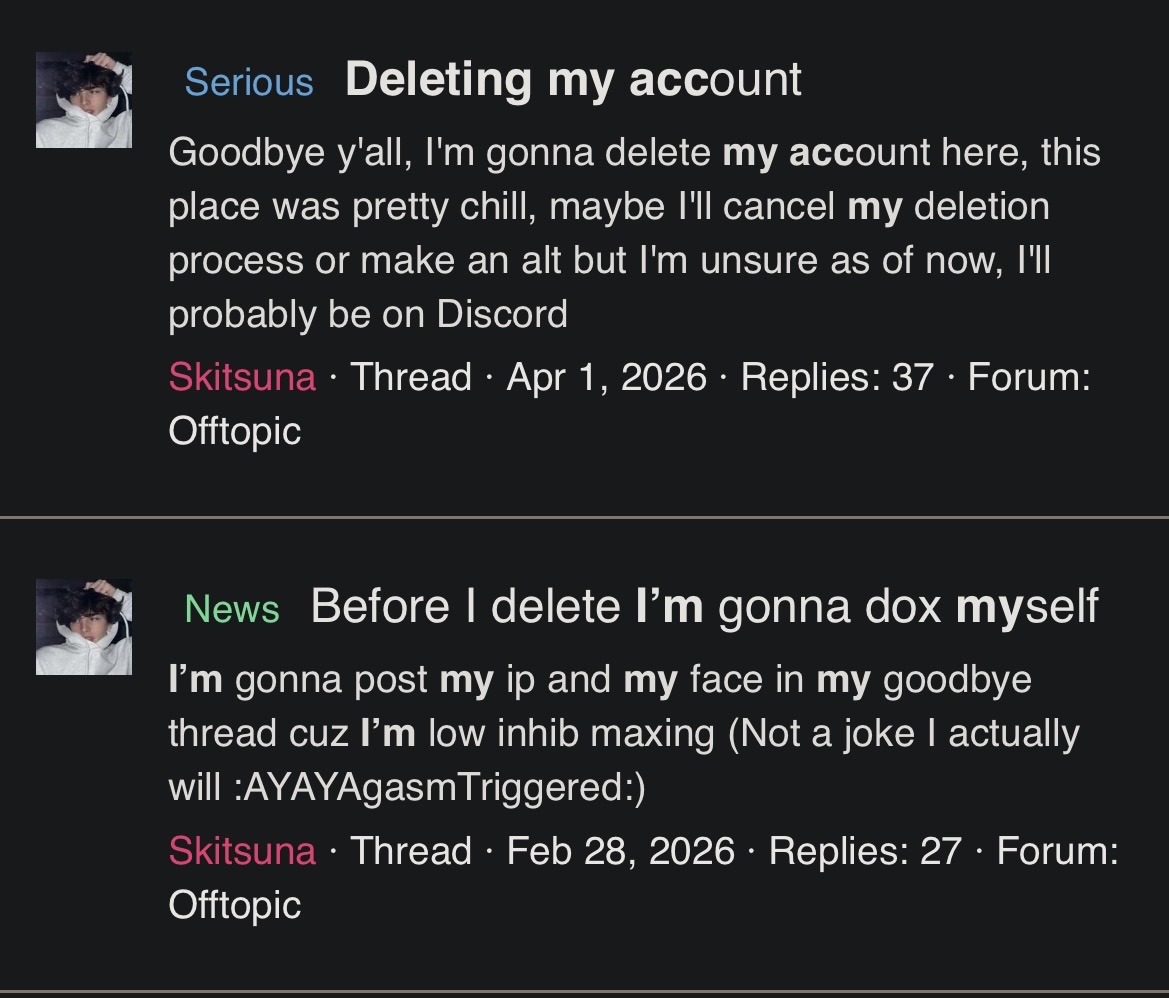Screen dimensions: 1169x998
Task: Open Skitsuna's profile under the News thread
Action: (x=242, y=851)
